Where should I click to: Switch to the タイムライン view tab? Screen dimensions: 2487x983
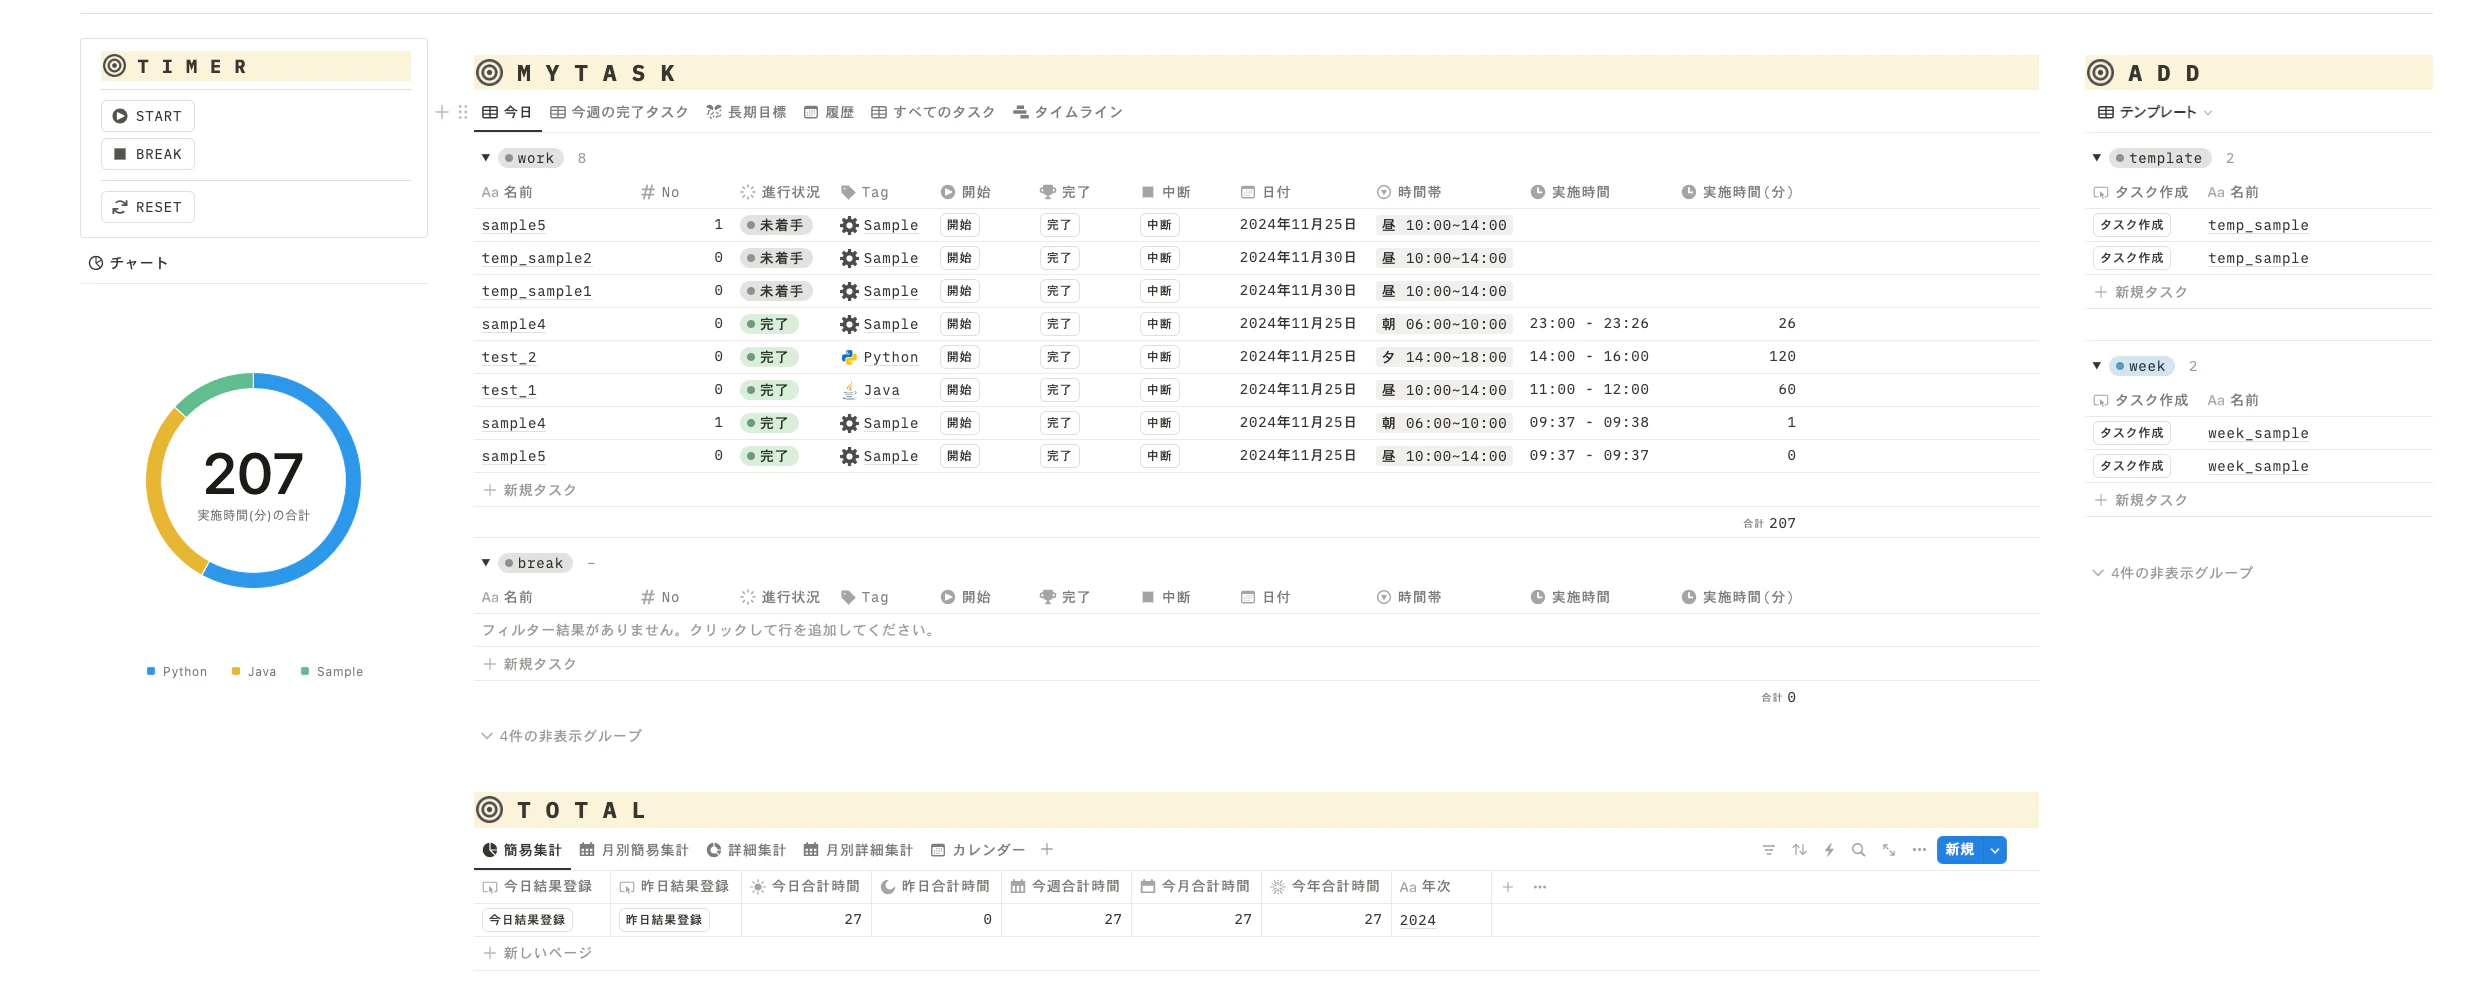[1068, 112]
